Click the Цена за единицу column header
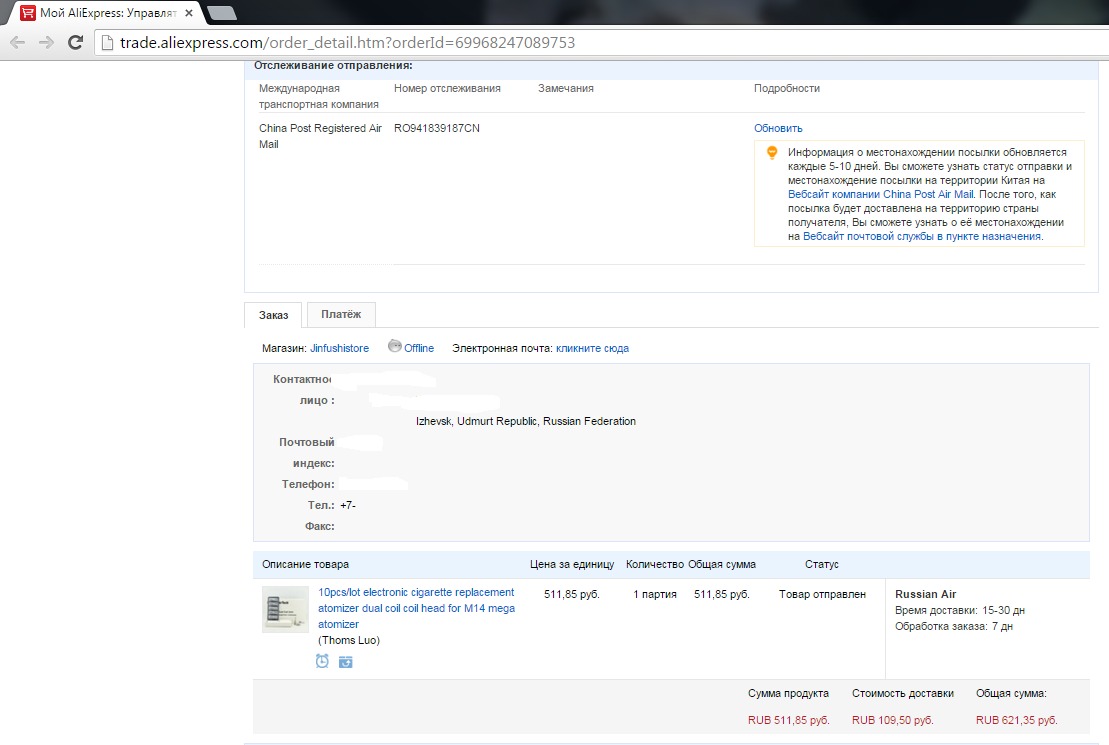Image resolution: width=1109 pixels, height=745 pixels. coord(572,565)
